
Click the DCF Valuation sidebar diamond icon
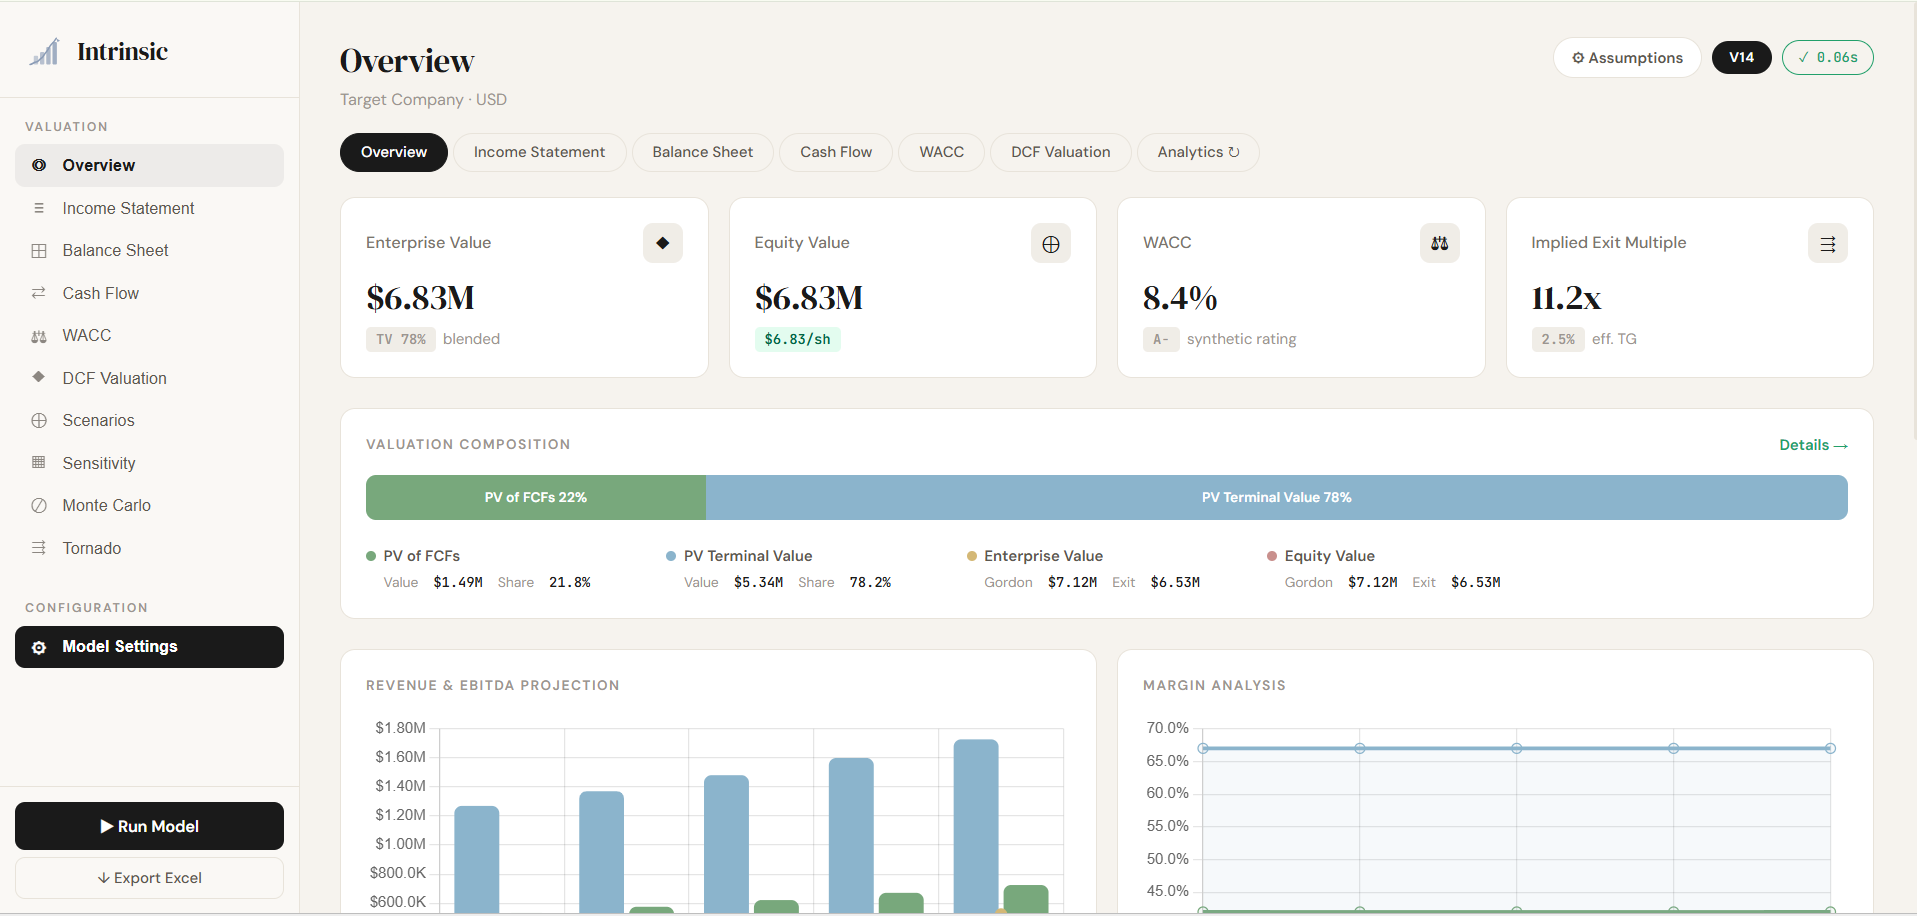(39, 377)
